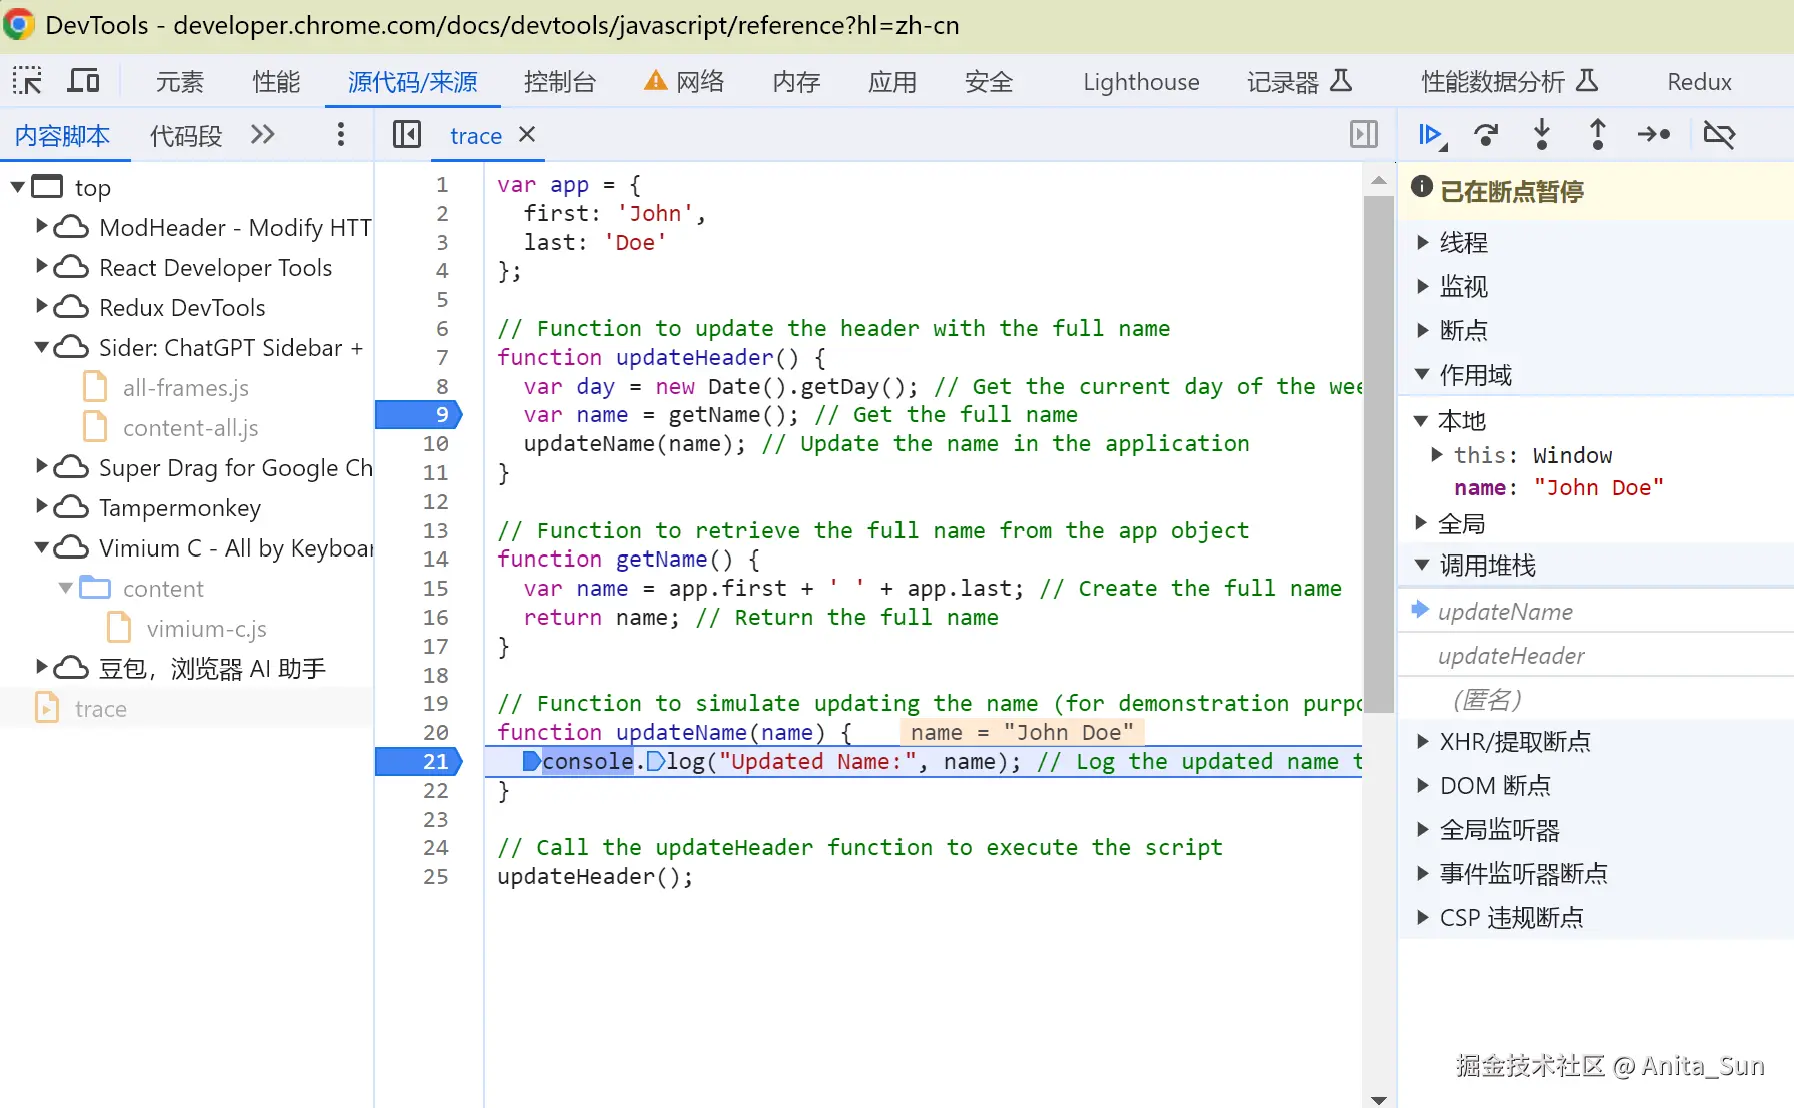Viewport: 1794px width, 1108px height.
Task: Switch to the 元素 (Elements) tab
Action: (180, 82)
